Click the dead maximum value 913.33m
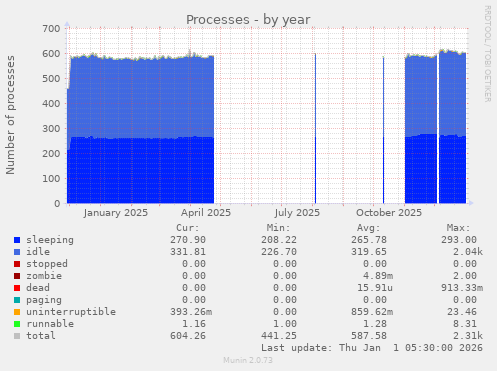Viewport: 497px width, 371px height. (462, 288)
